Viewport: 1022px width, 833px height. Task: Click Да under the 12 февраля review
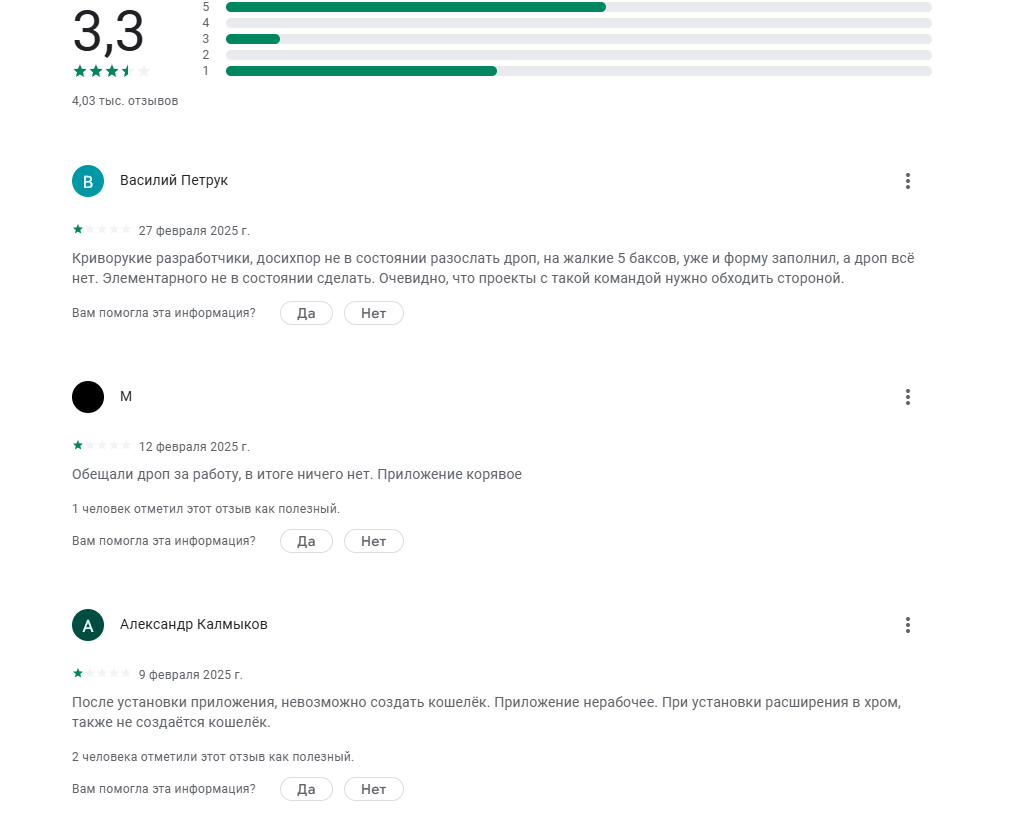click(306, 541)
